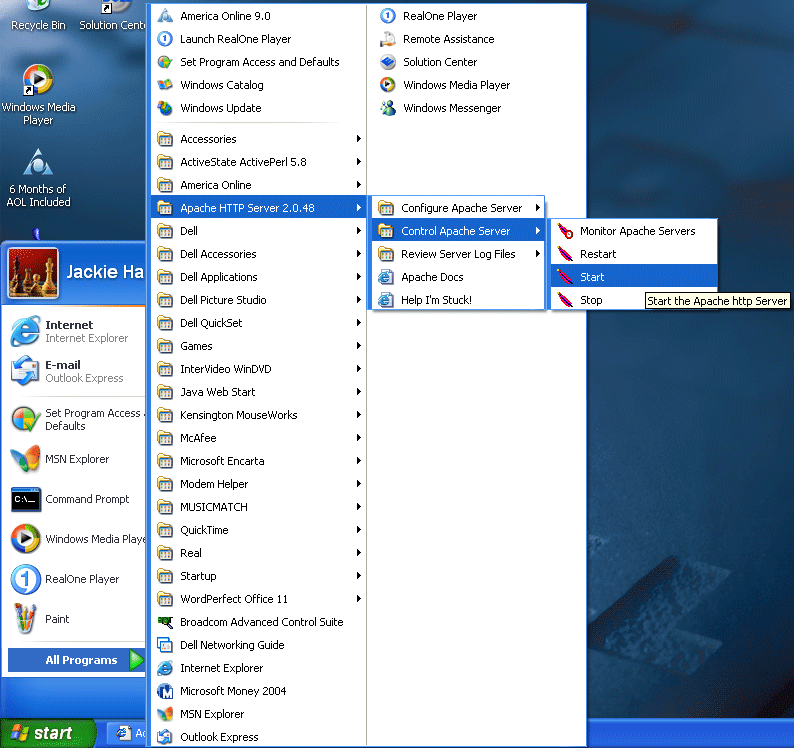
Task: Click the Command Prompt icon in Start menu
Action: tap(26, 499)
